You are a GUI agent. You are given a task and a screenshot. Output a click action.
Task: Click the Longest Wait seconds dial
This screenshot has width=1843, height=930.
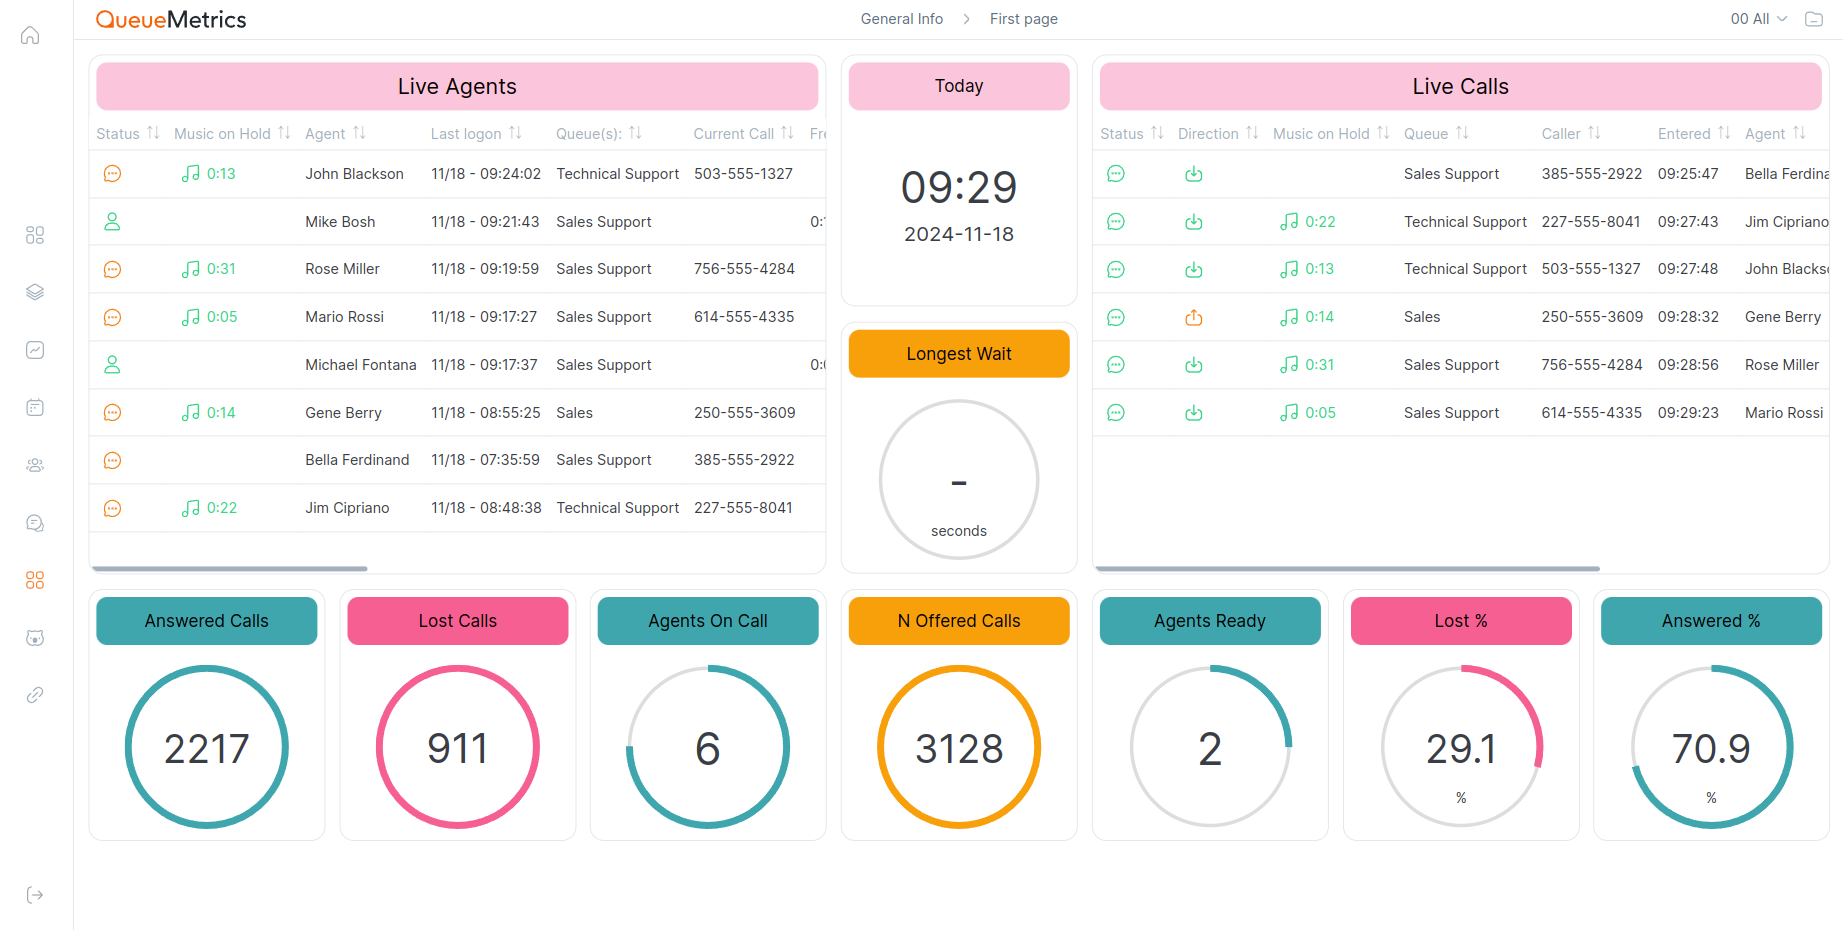point(959,480)
